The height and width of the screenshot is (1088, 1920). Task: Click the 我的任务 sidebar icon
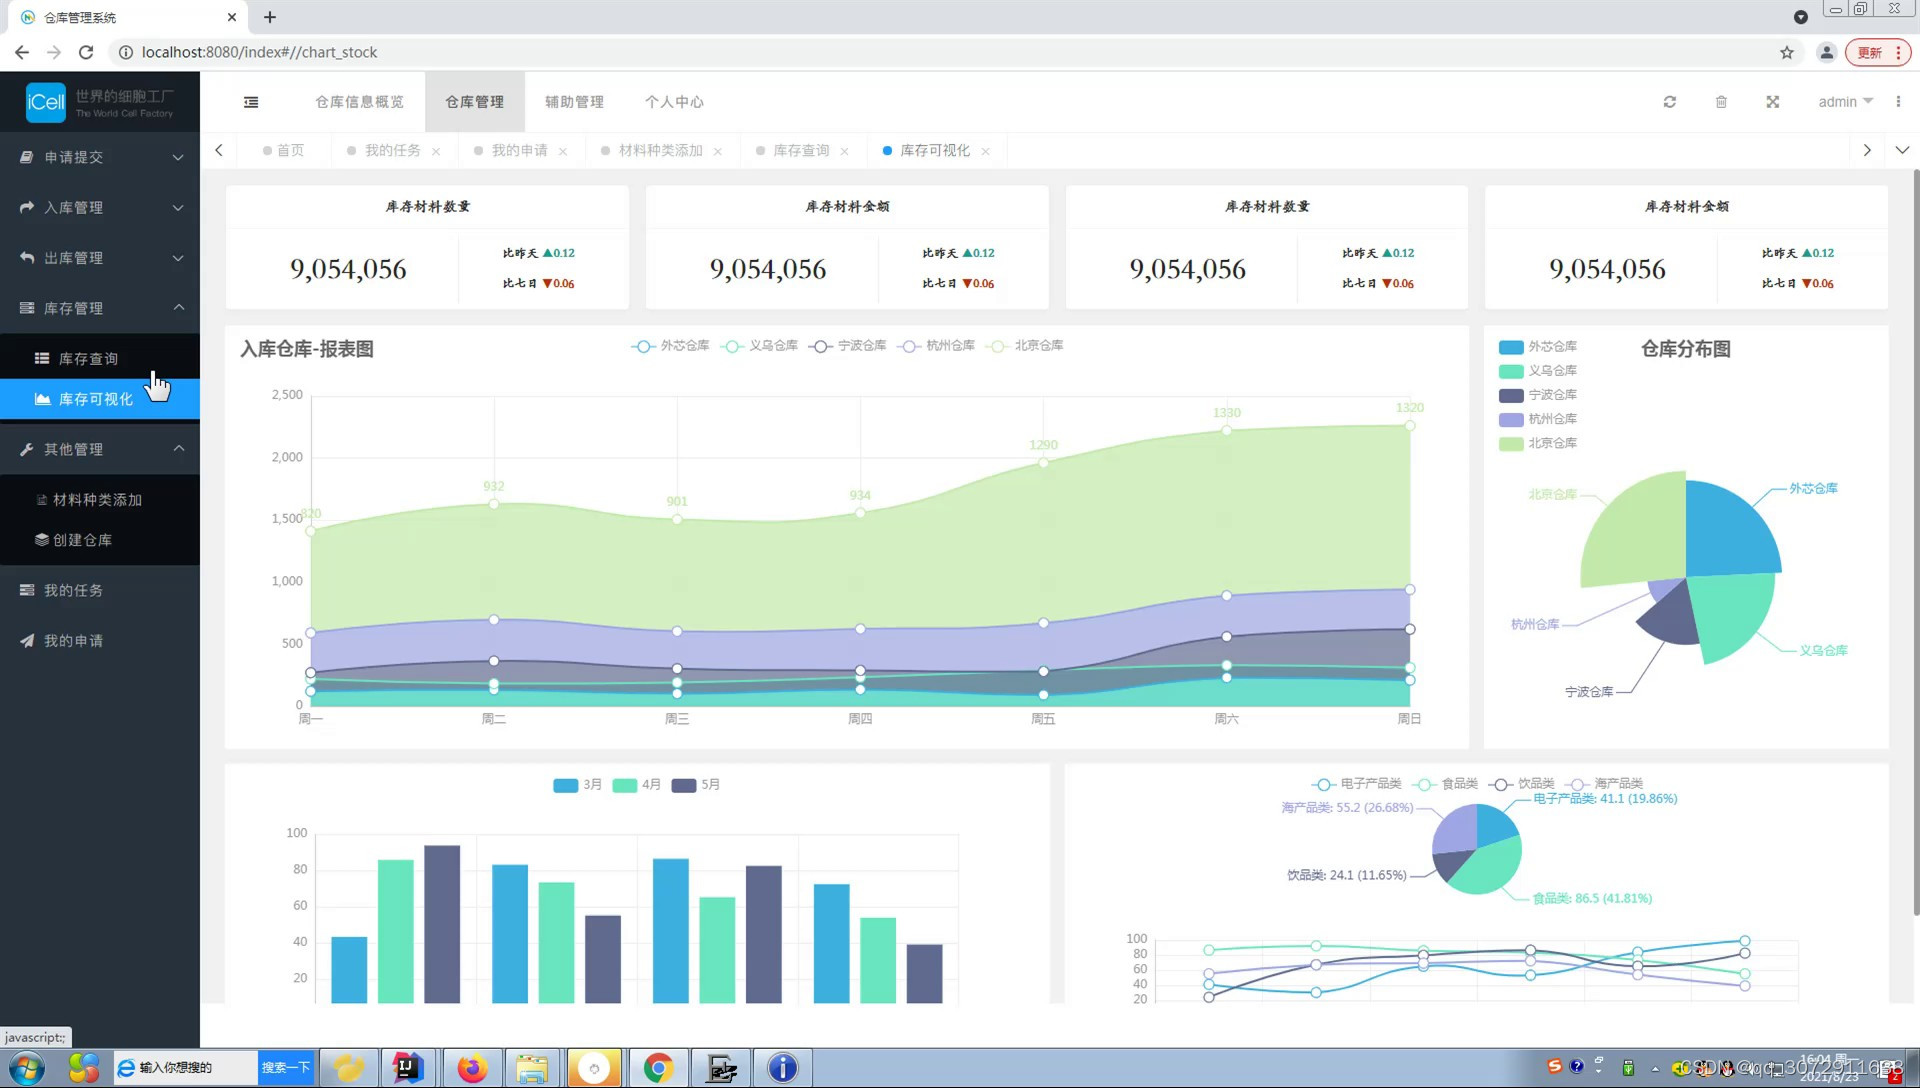(x=27, y=591)
